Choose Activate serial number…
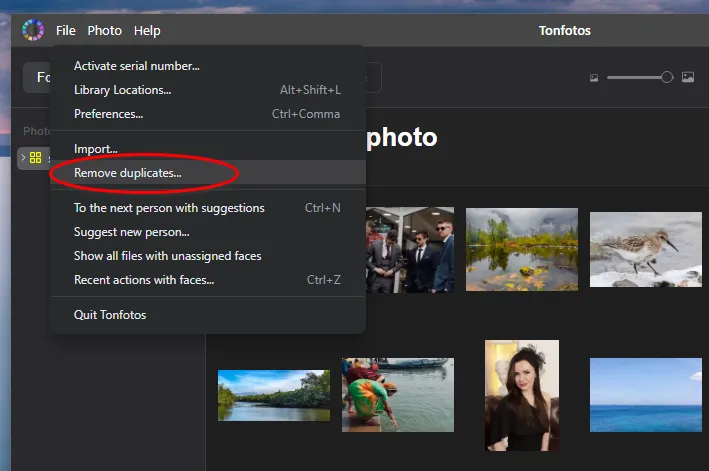This screenshot has width=709, height=471. [x=208, y=66]
